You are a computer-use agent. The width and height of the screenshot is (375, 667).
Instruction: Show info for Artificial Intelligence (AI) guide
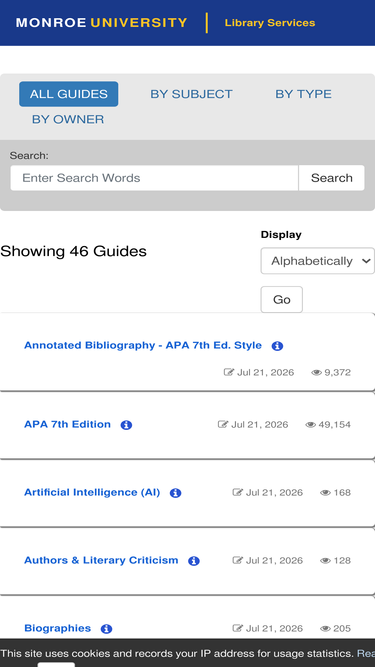176,493
